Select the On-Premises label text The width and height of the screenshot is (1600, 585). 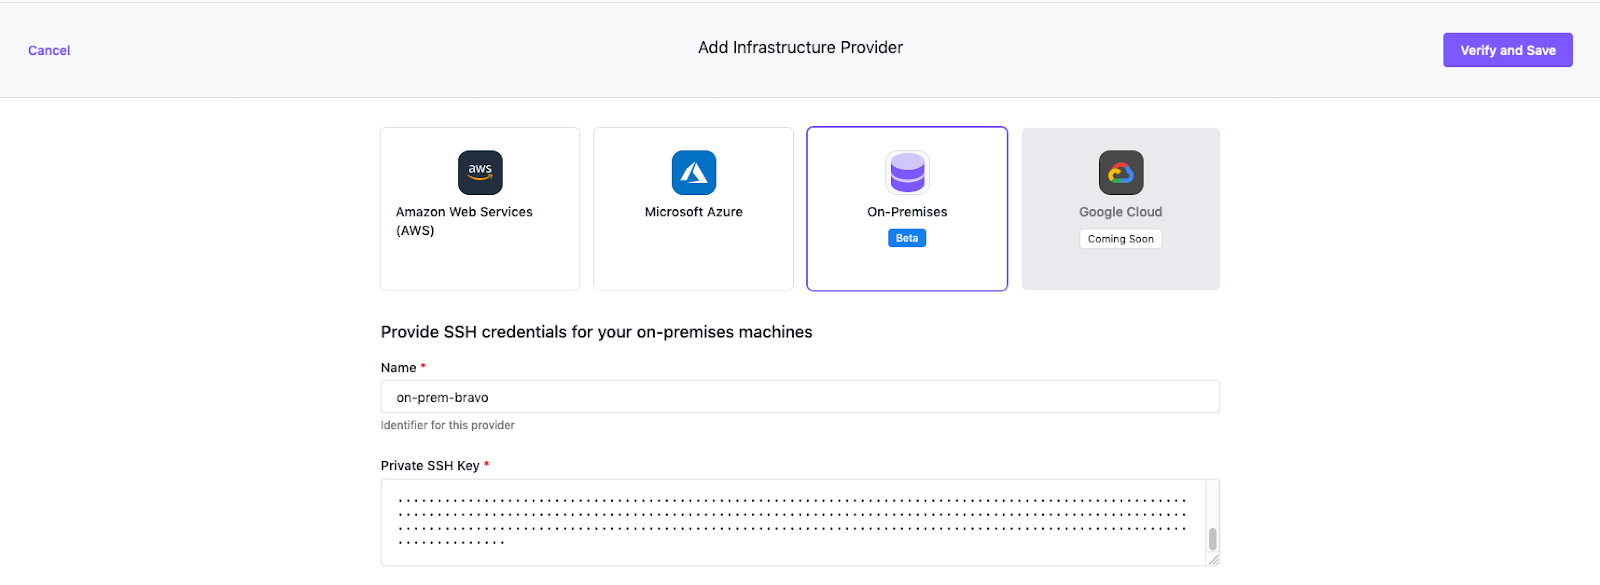point(907,212)
